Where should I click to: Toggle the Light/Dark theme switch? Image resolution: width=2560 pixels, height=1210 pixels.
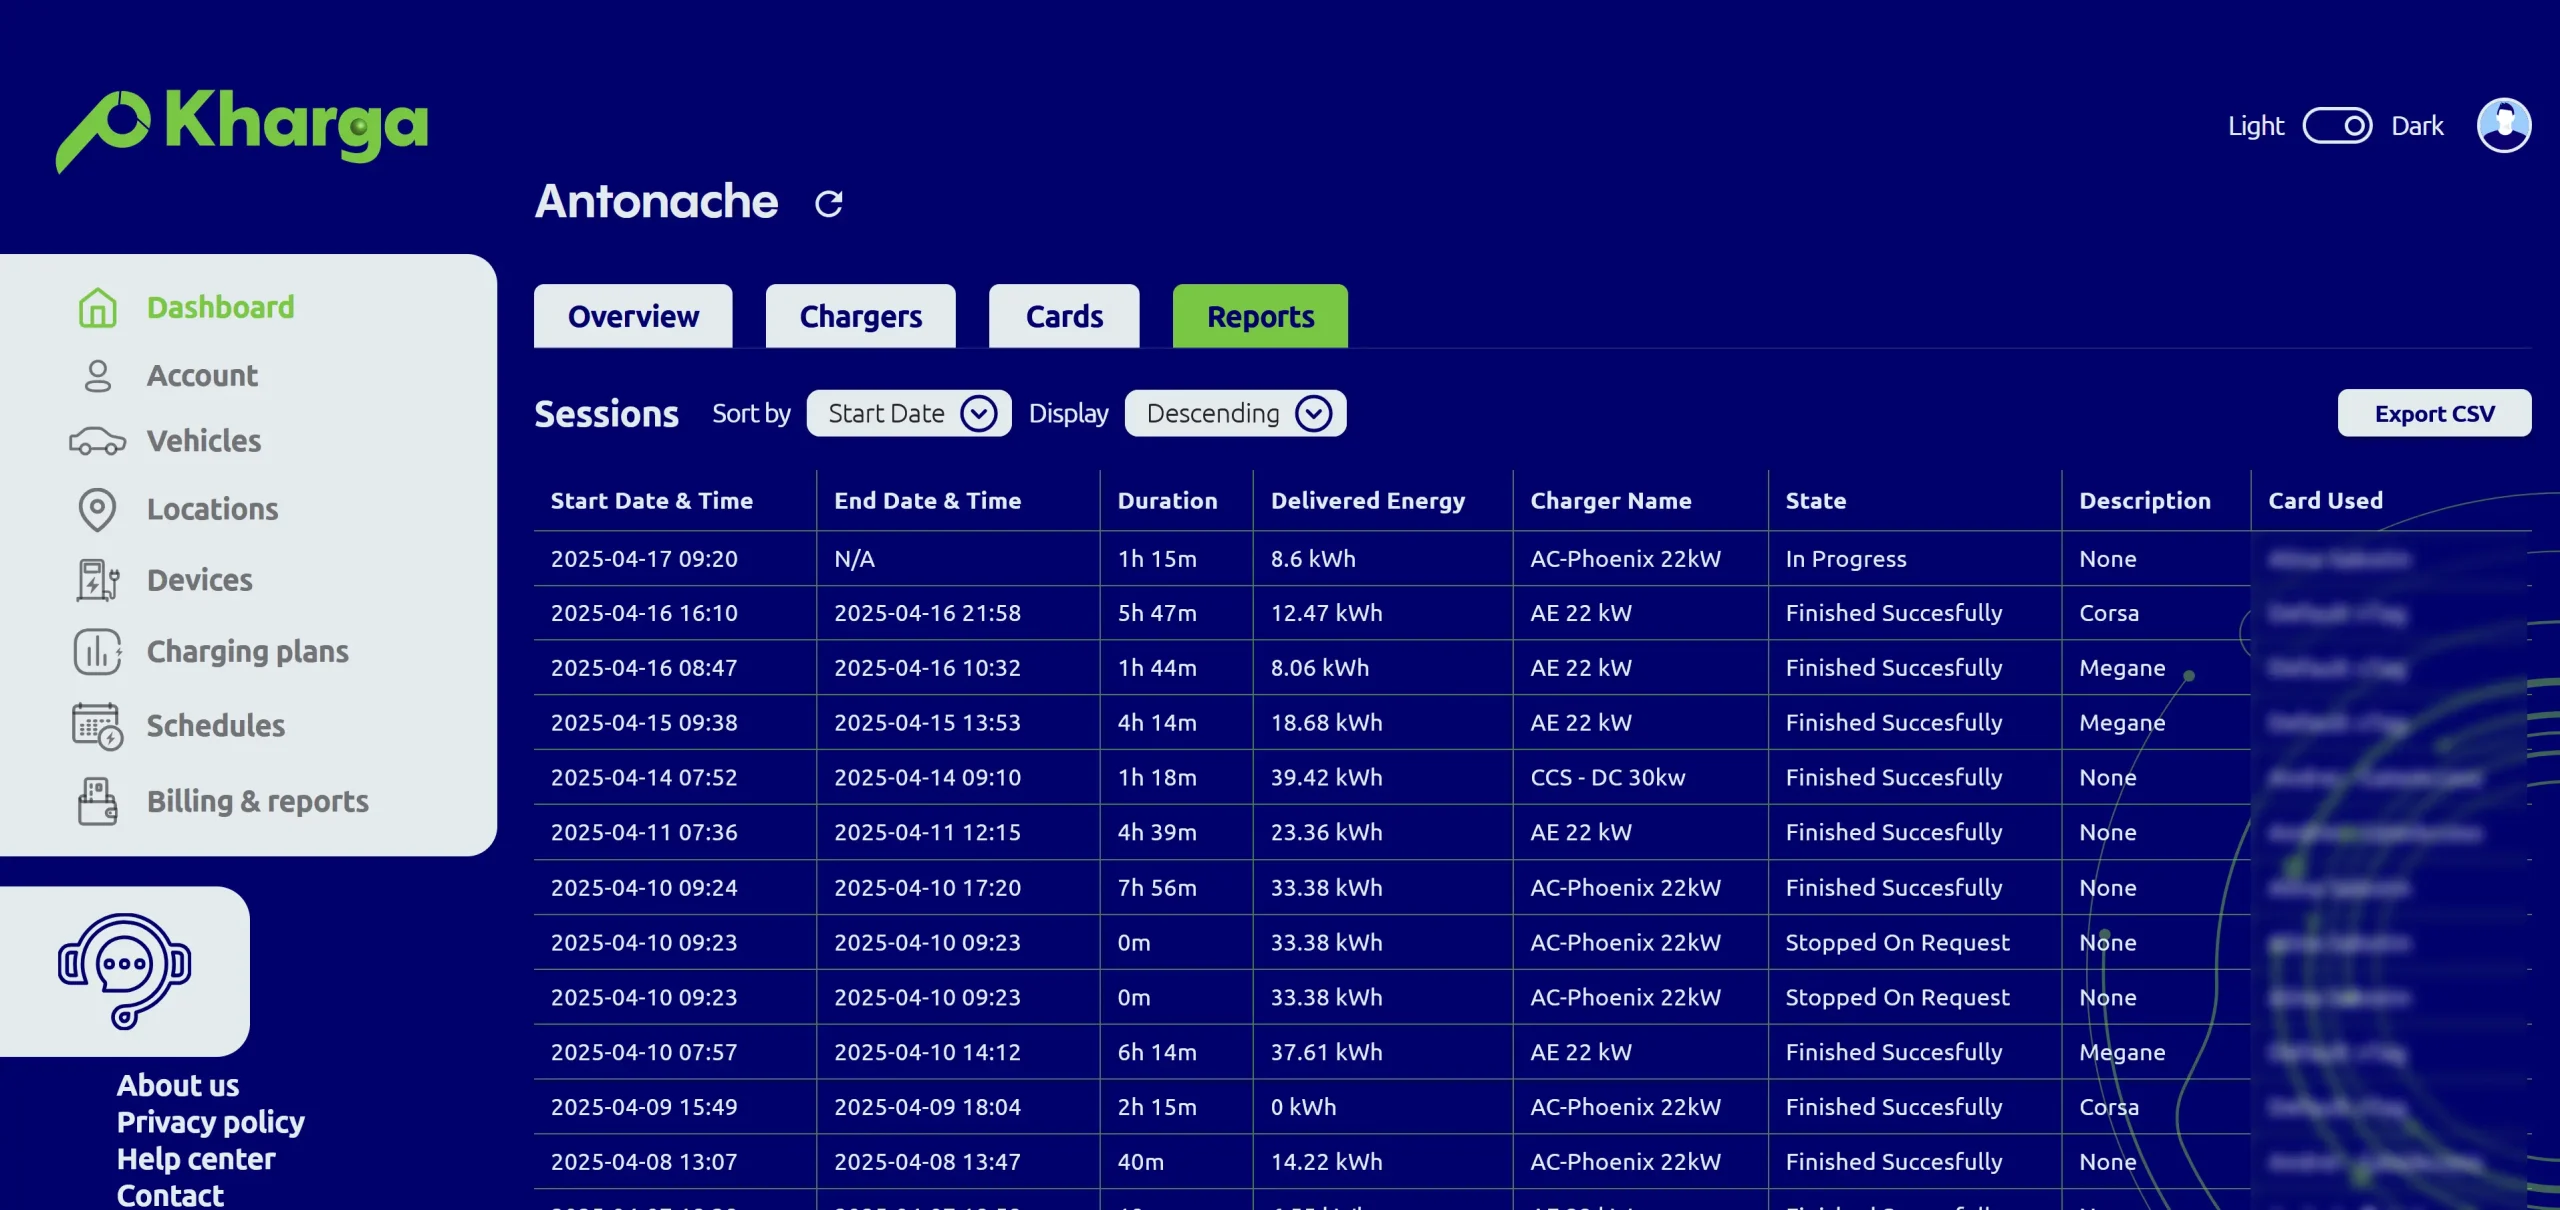click(x=2337, y=126)
